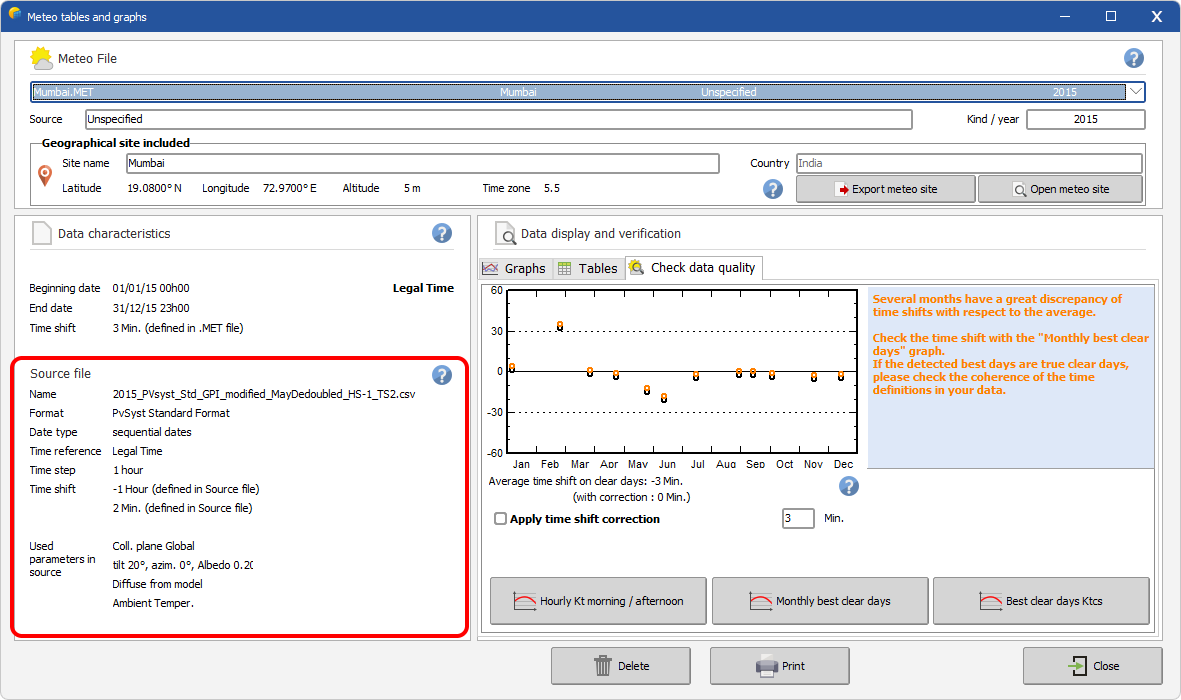Click the Time zone value 5.5
This screenshot has height=700, width=1181.
(552, 188)
